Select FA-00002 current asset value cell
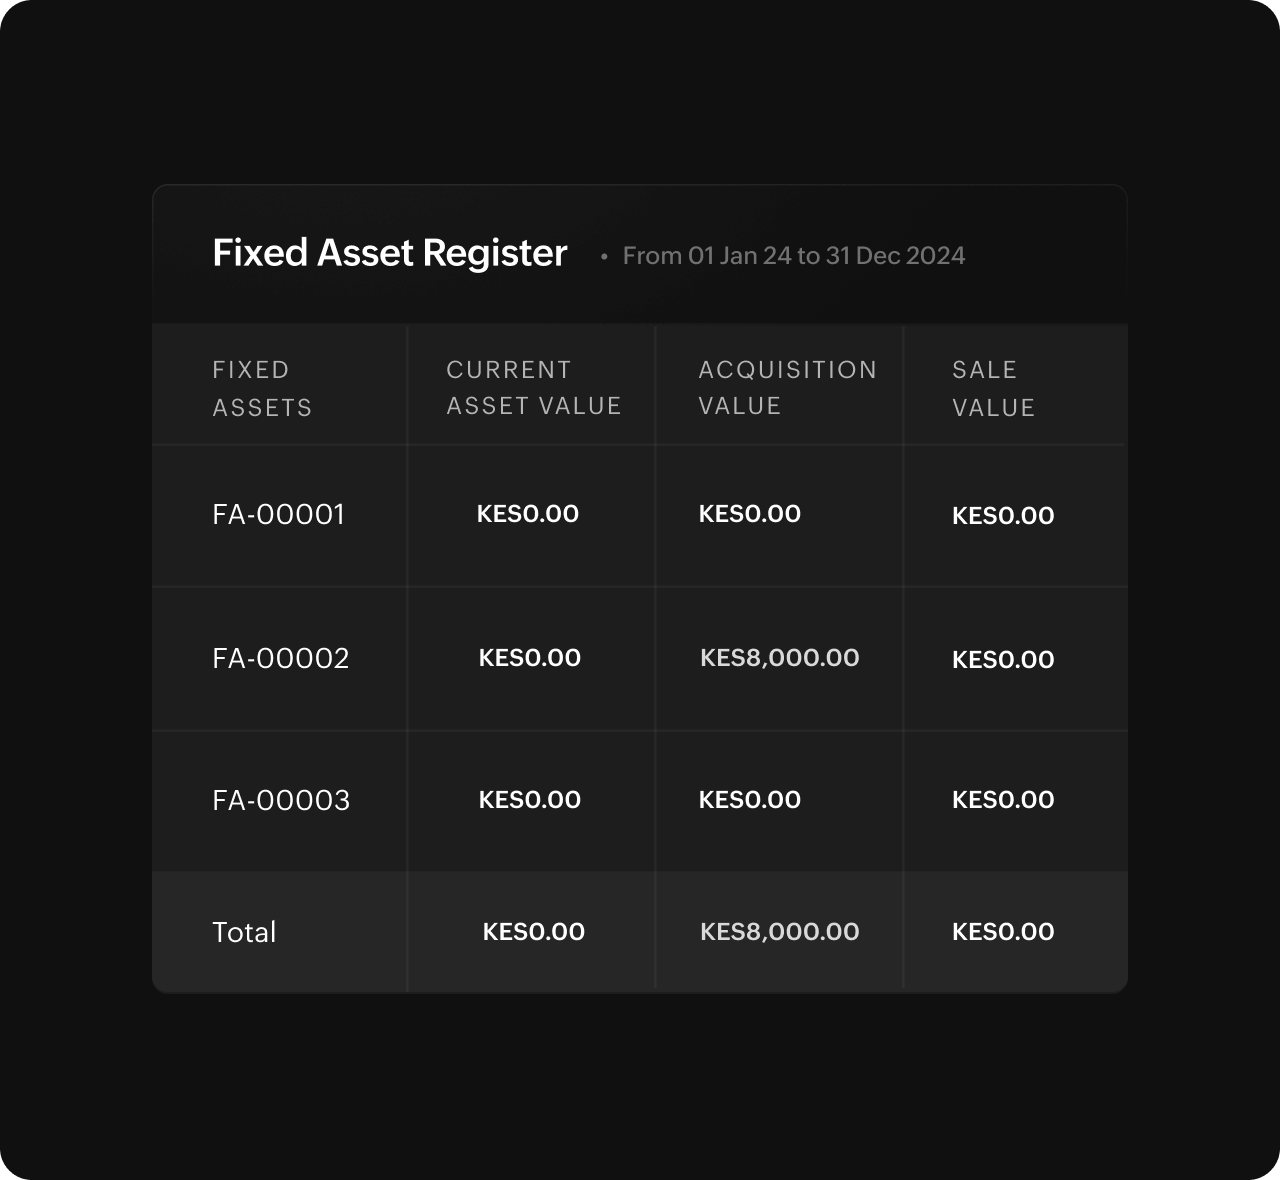Image resolution: width=1280 pixels, height=1180 pixels. coord(529,658)
